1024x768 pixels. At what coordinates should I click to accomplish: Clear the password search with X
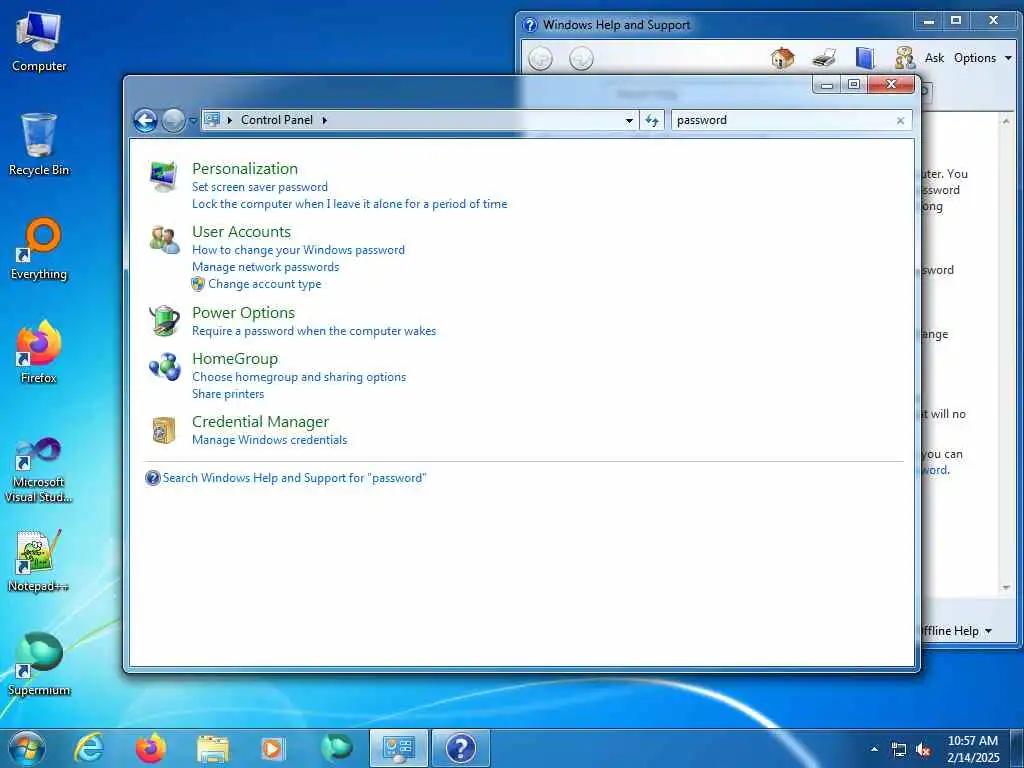coord(900,120)
